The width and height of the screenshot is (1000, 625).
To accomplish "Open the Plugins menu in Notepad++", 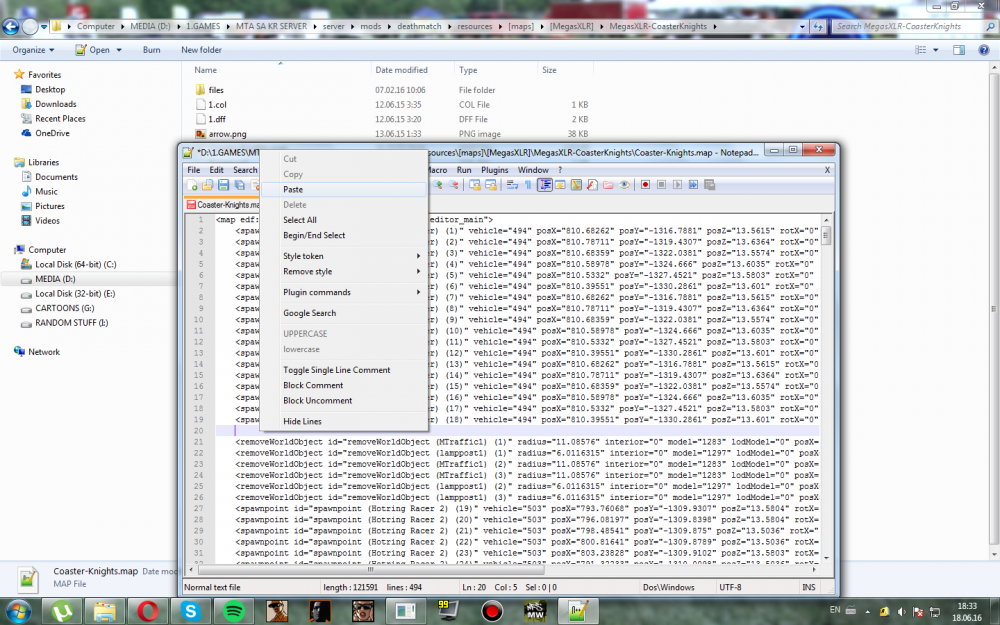I will point(495,170).
